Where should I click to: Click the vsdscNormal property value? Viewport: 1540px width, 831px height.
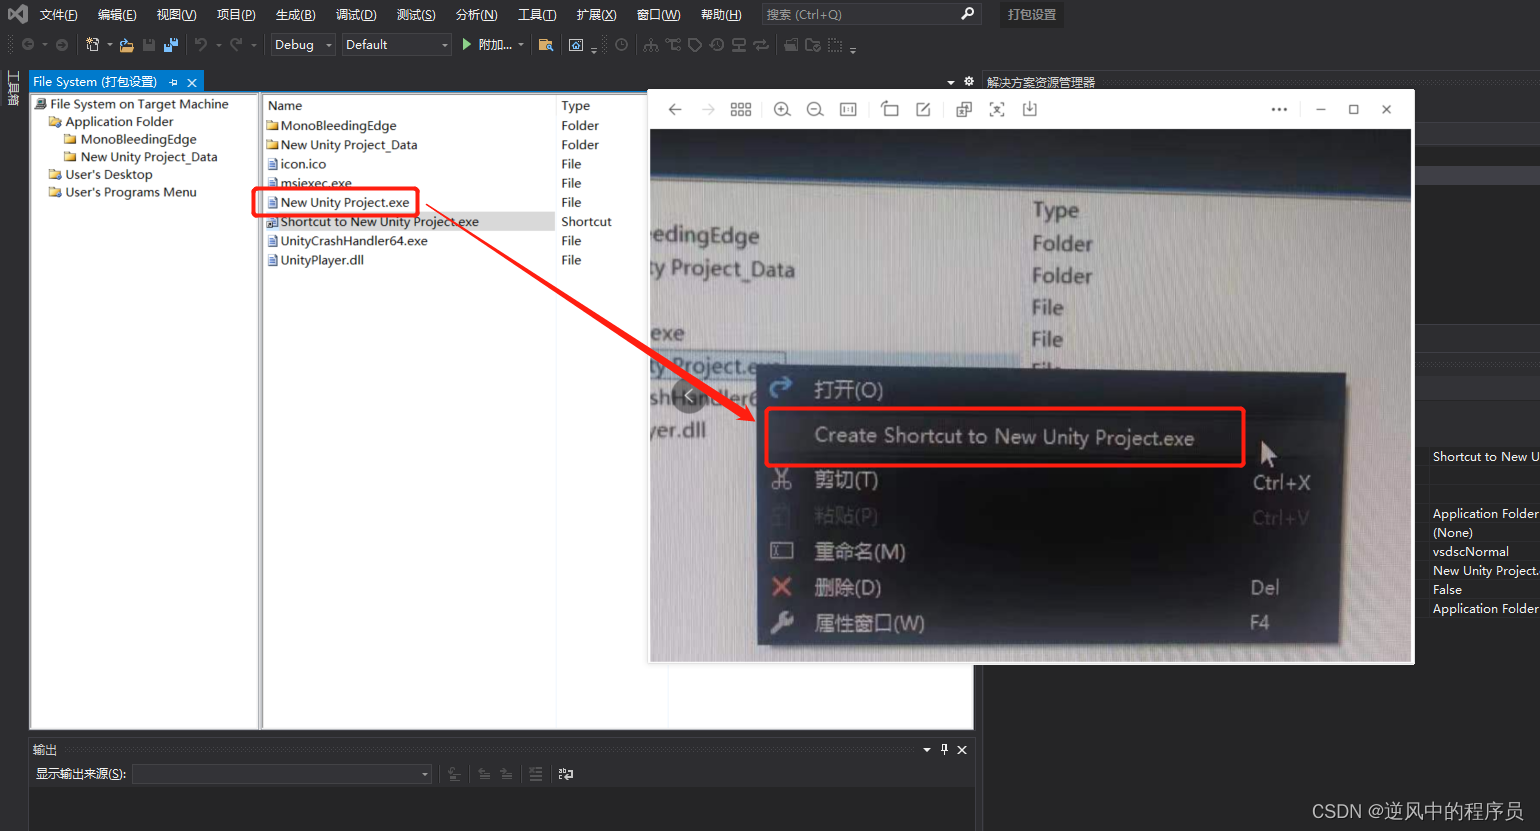(x=1471, y=552)
